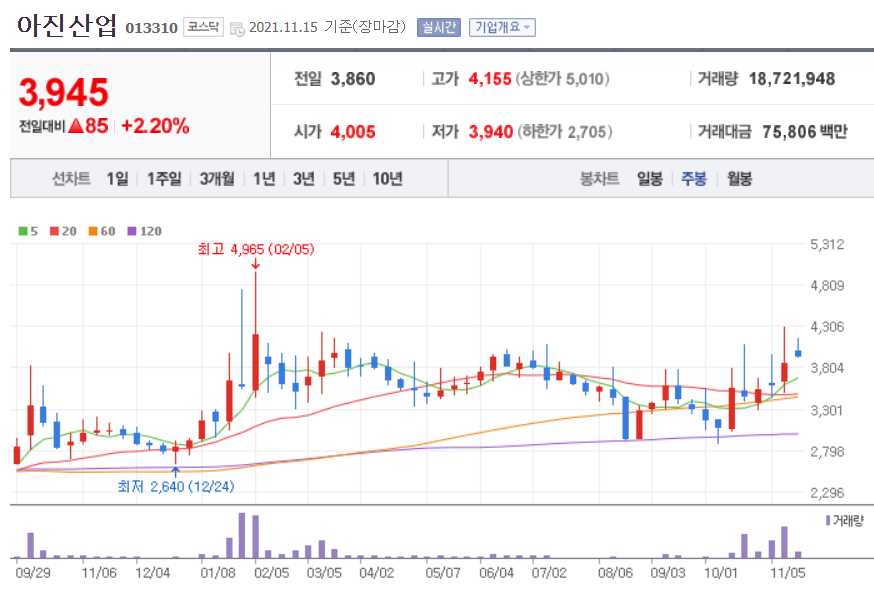Click the 실시간 button

tap(439, 27)
